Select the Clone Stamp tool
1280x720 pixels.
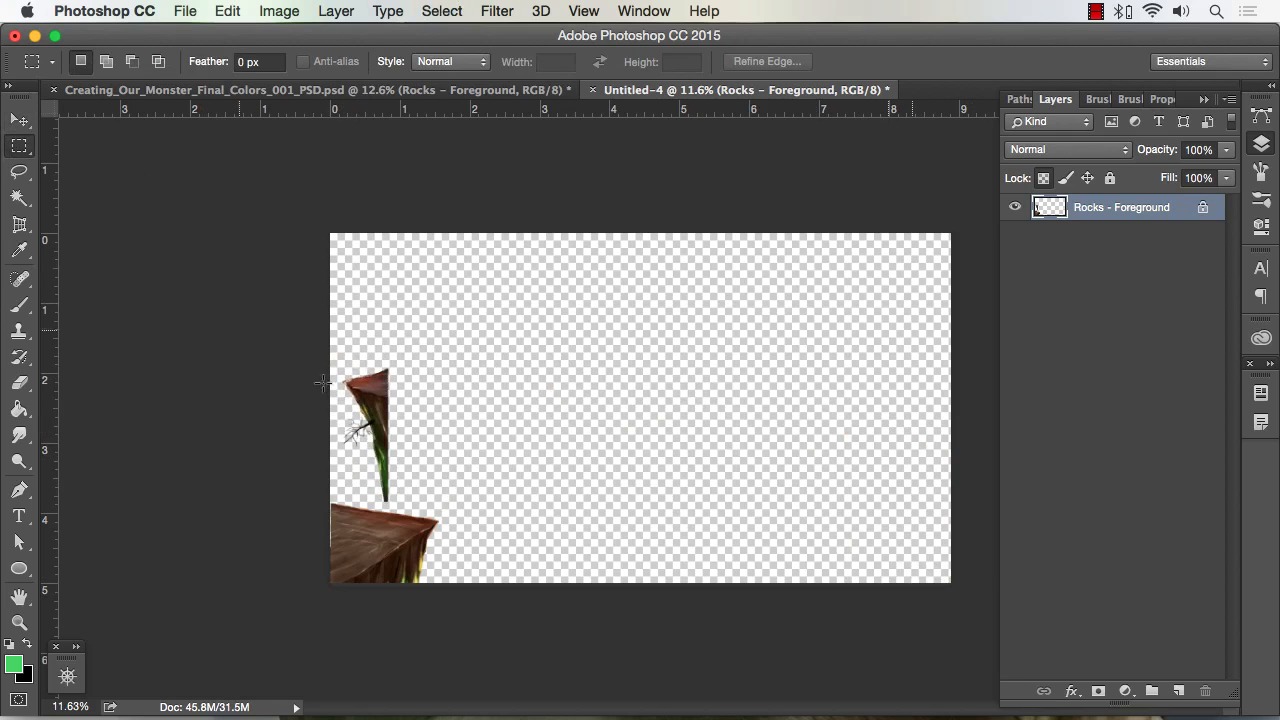click(19, 331)
